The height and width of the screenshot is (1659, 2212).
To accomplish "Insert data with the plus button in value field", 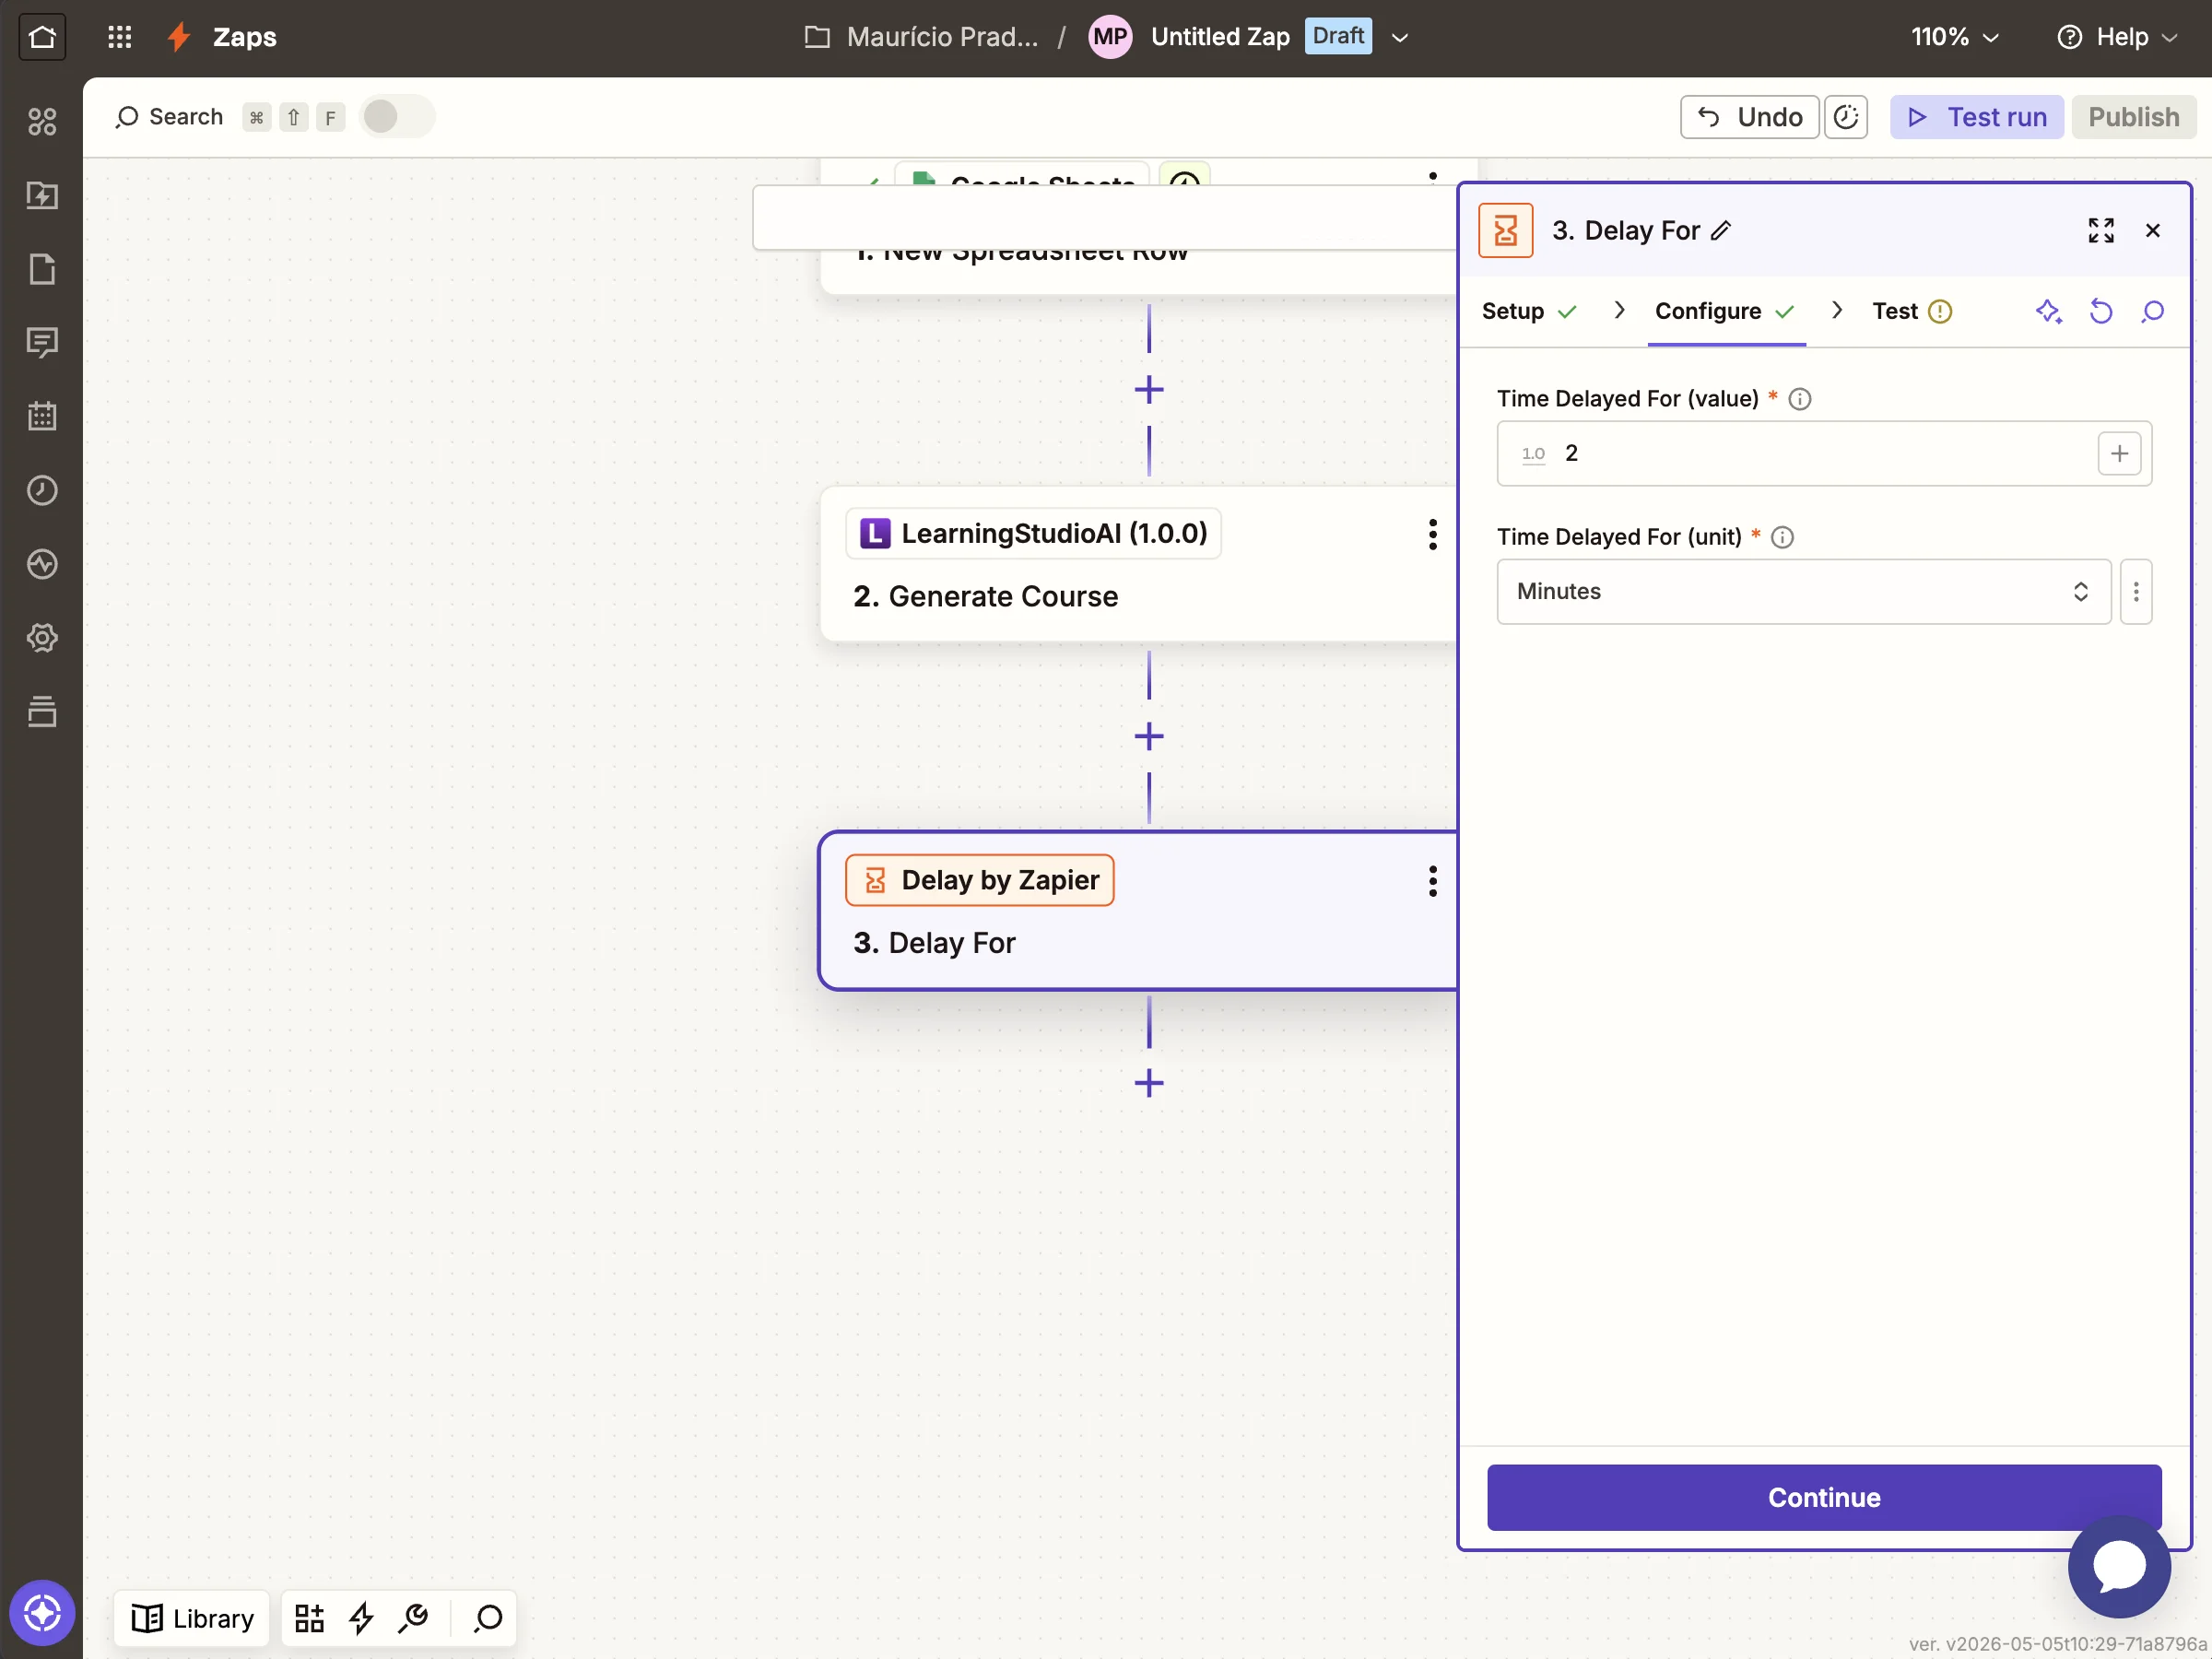I will point(2119,454).
